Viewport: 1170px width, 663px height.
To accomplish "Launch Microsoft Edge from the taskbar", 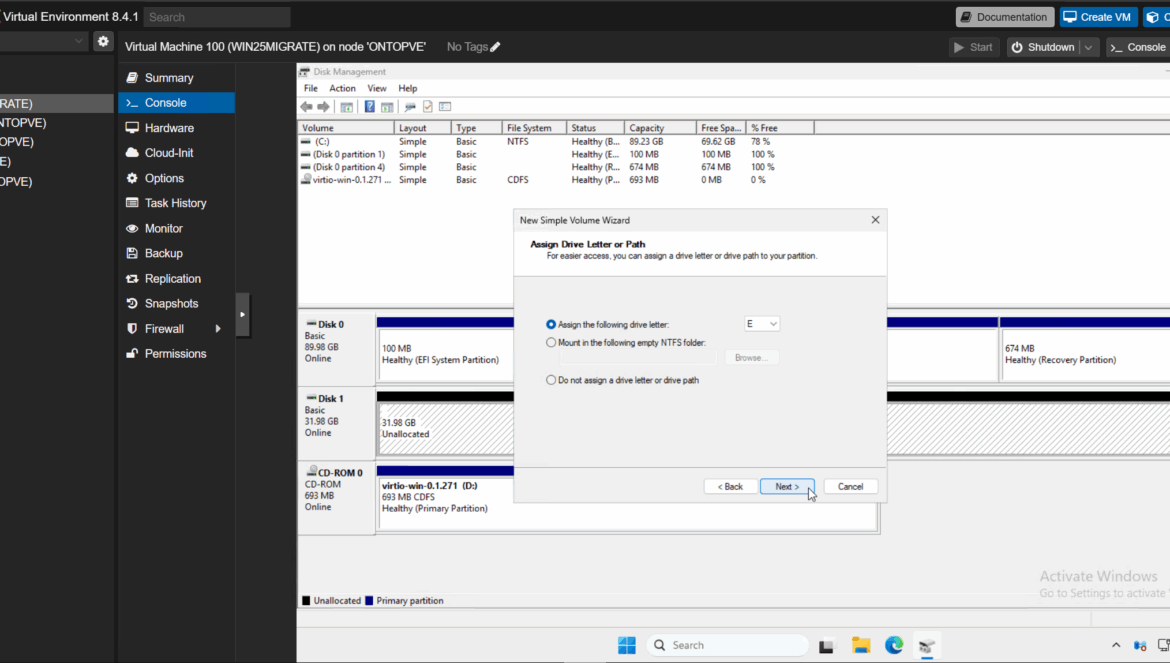I will 894,645.
